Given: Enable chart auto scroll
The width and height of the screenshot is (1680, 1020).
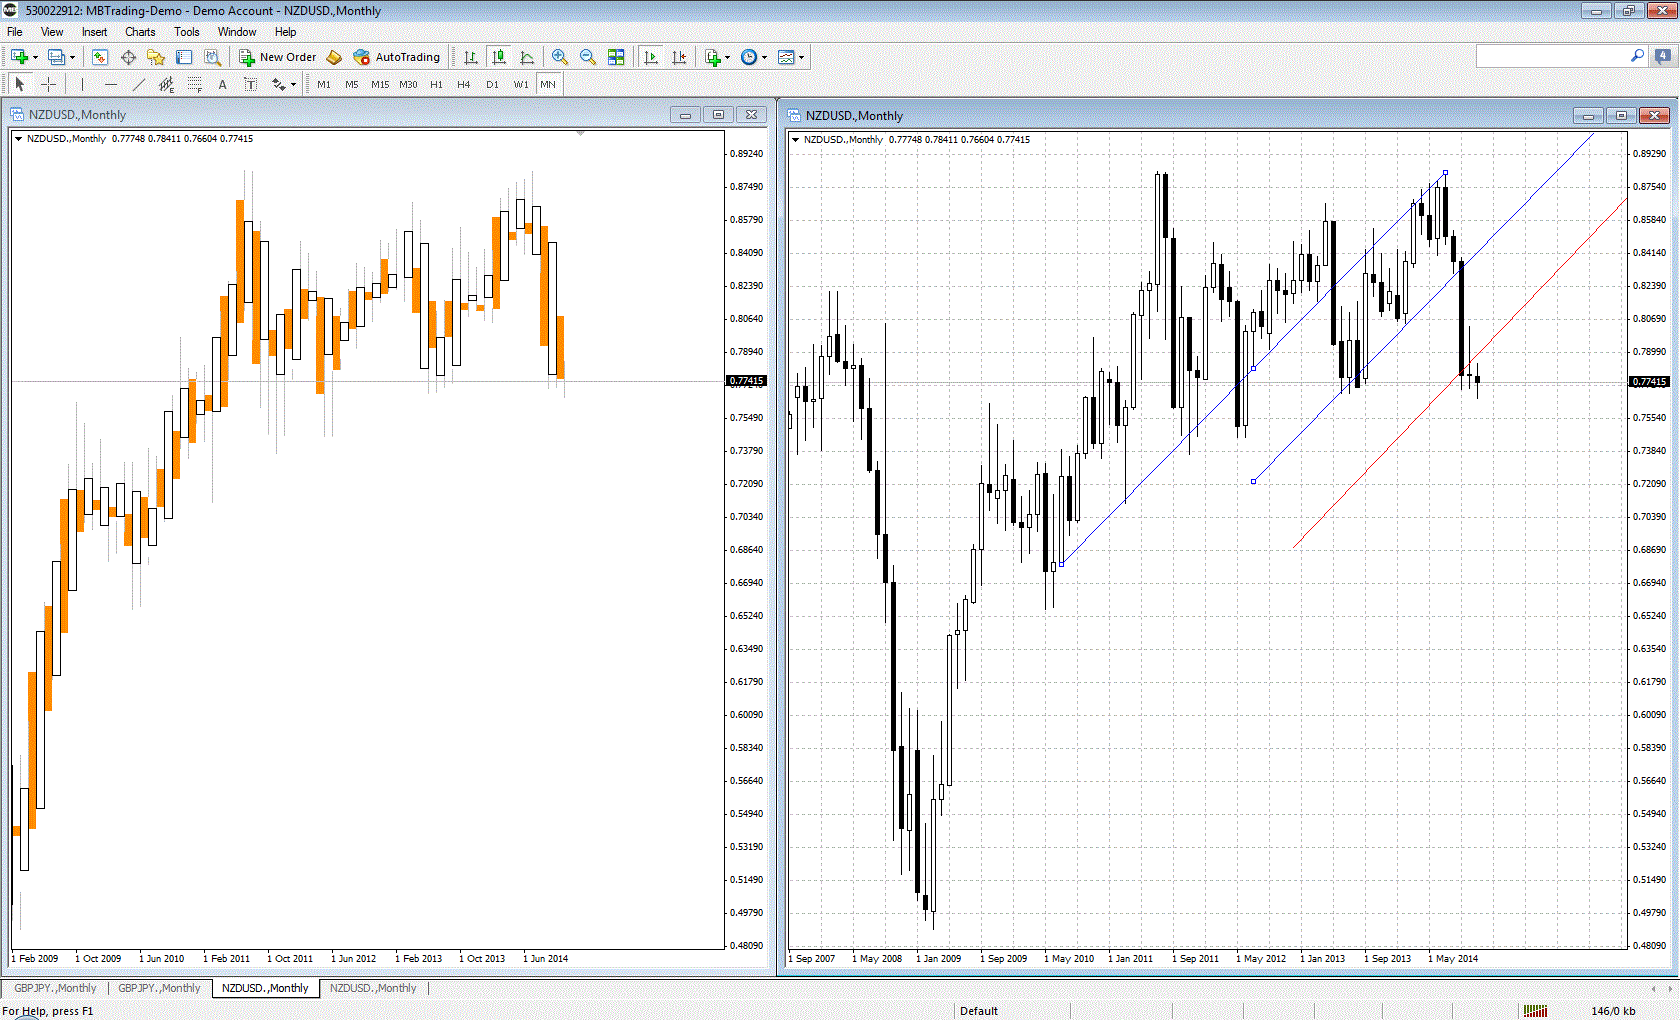Looking at the screenshot, I should click(649, 57).
